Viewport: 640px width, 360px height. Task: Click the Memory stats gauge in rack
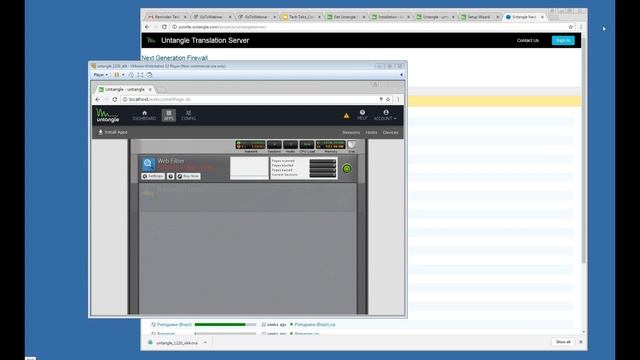331,145
